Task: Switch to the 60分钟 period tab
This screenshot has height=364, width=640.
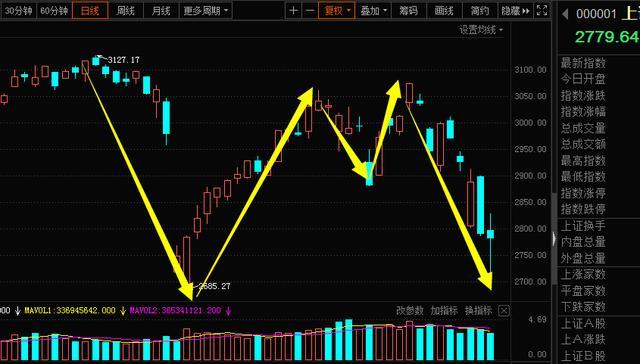Action: (x=54, y=11)
